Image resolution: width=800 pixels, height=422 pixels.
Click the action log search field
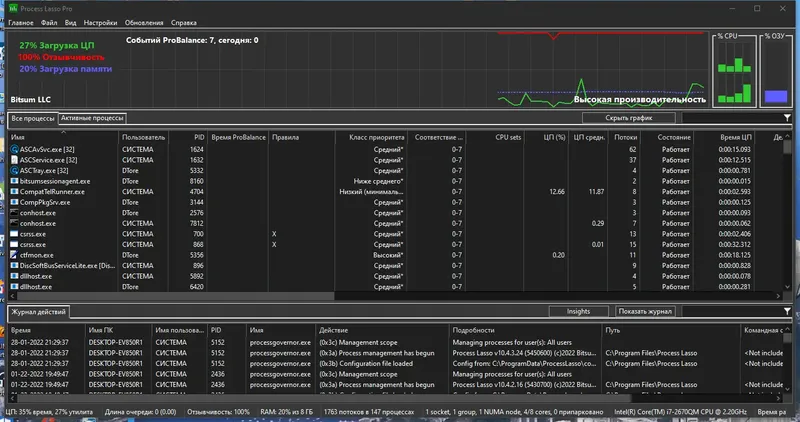[x=733, y=311]
